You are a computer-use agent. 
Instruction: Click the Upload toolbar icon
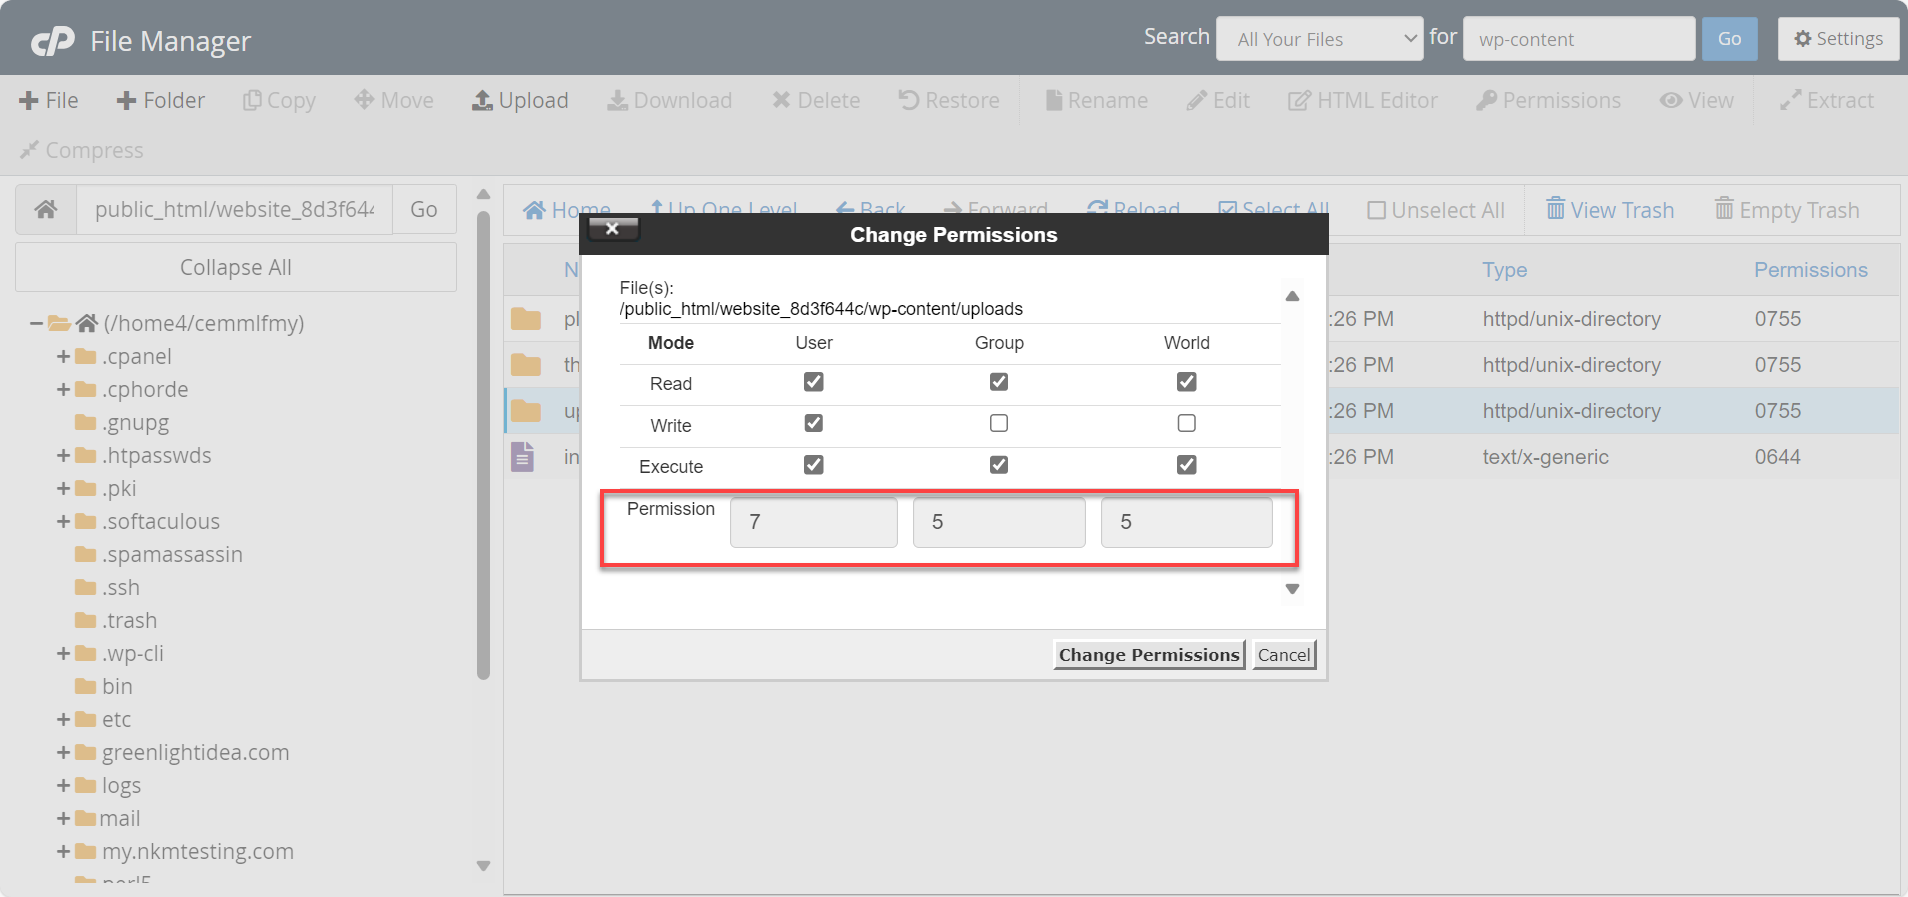(x=483, y=101)
